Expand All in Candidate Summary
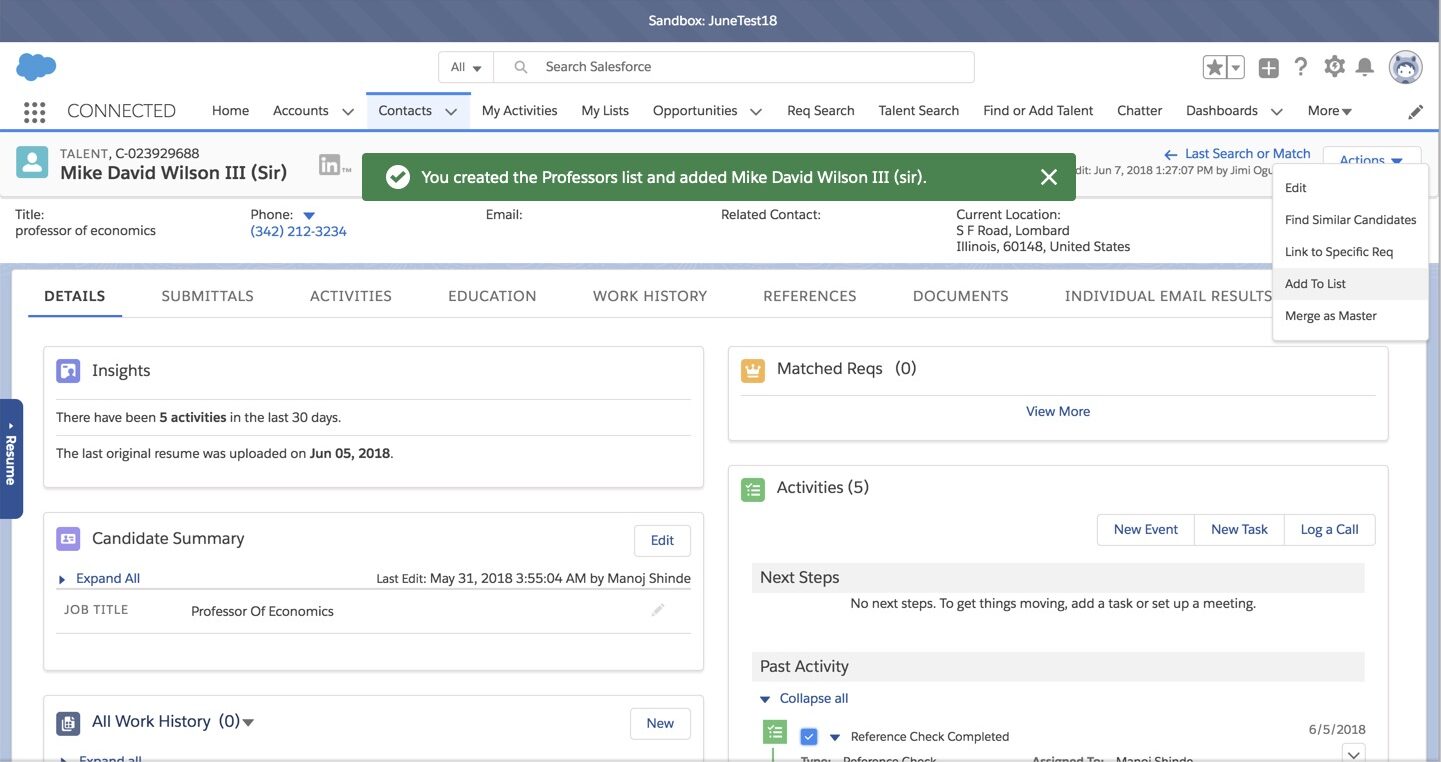Viewport: 1441px width, 762px height. [x=107, y=578]
